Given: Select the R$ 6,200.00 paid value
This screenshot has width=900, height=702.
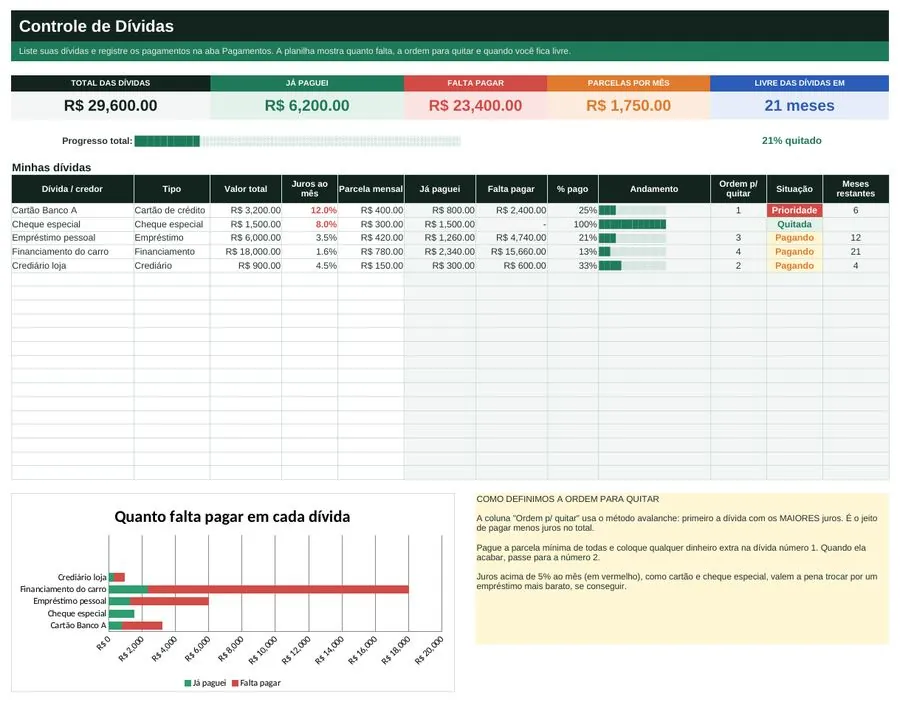Looking at the screenshot, I should point(307,106).
